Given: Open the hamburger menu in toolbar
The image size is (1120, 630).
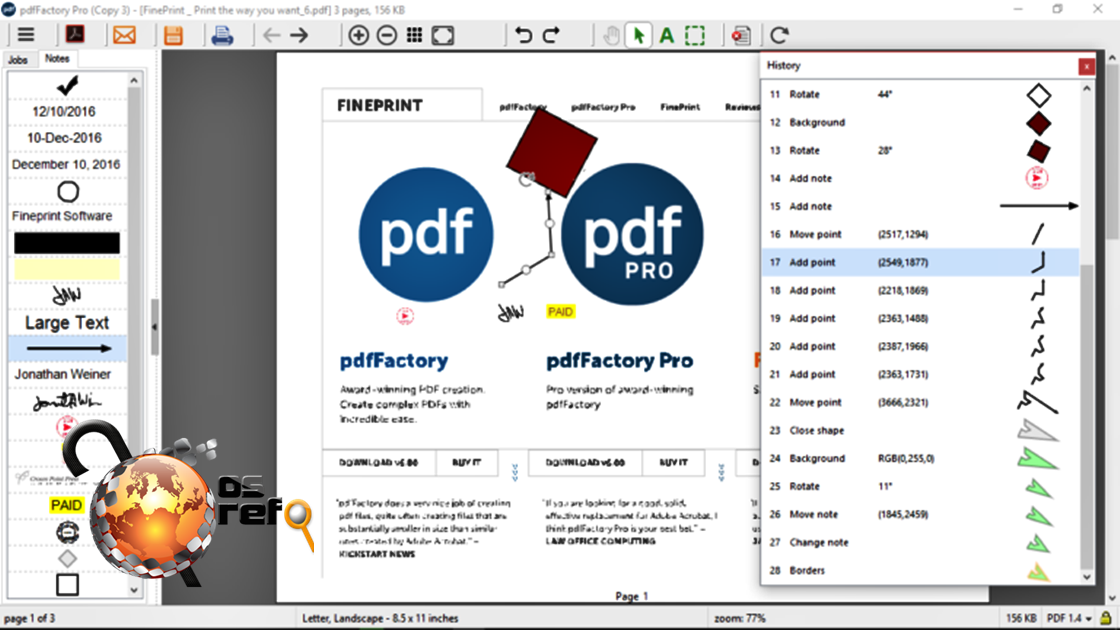Looking at the screenshot, I should pos(26,35).
